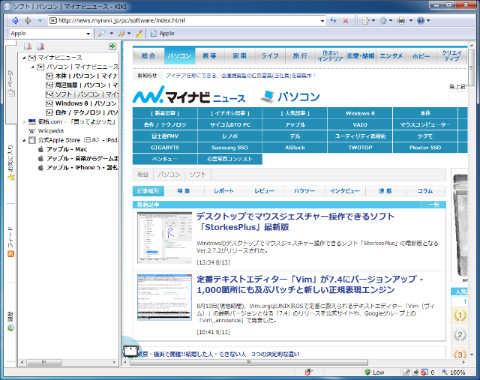Click the red status bar icon
The width and height of the screenshot is (480, 380).
tap(309, 372)
